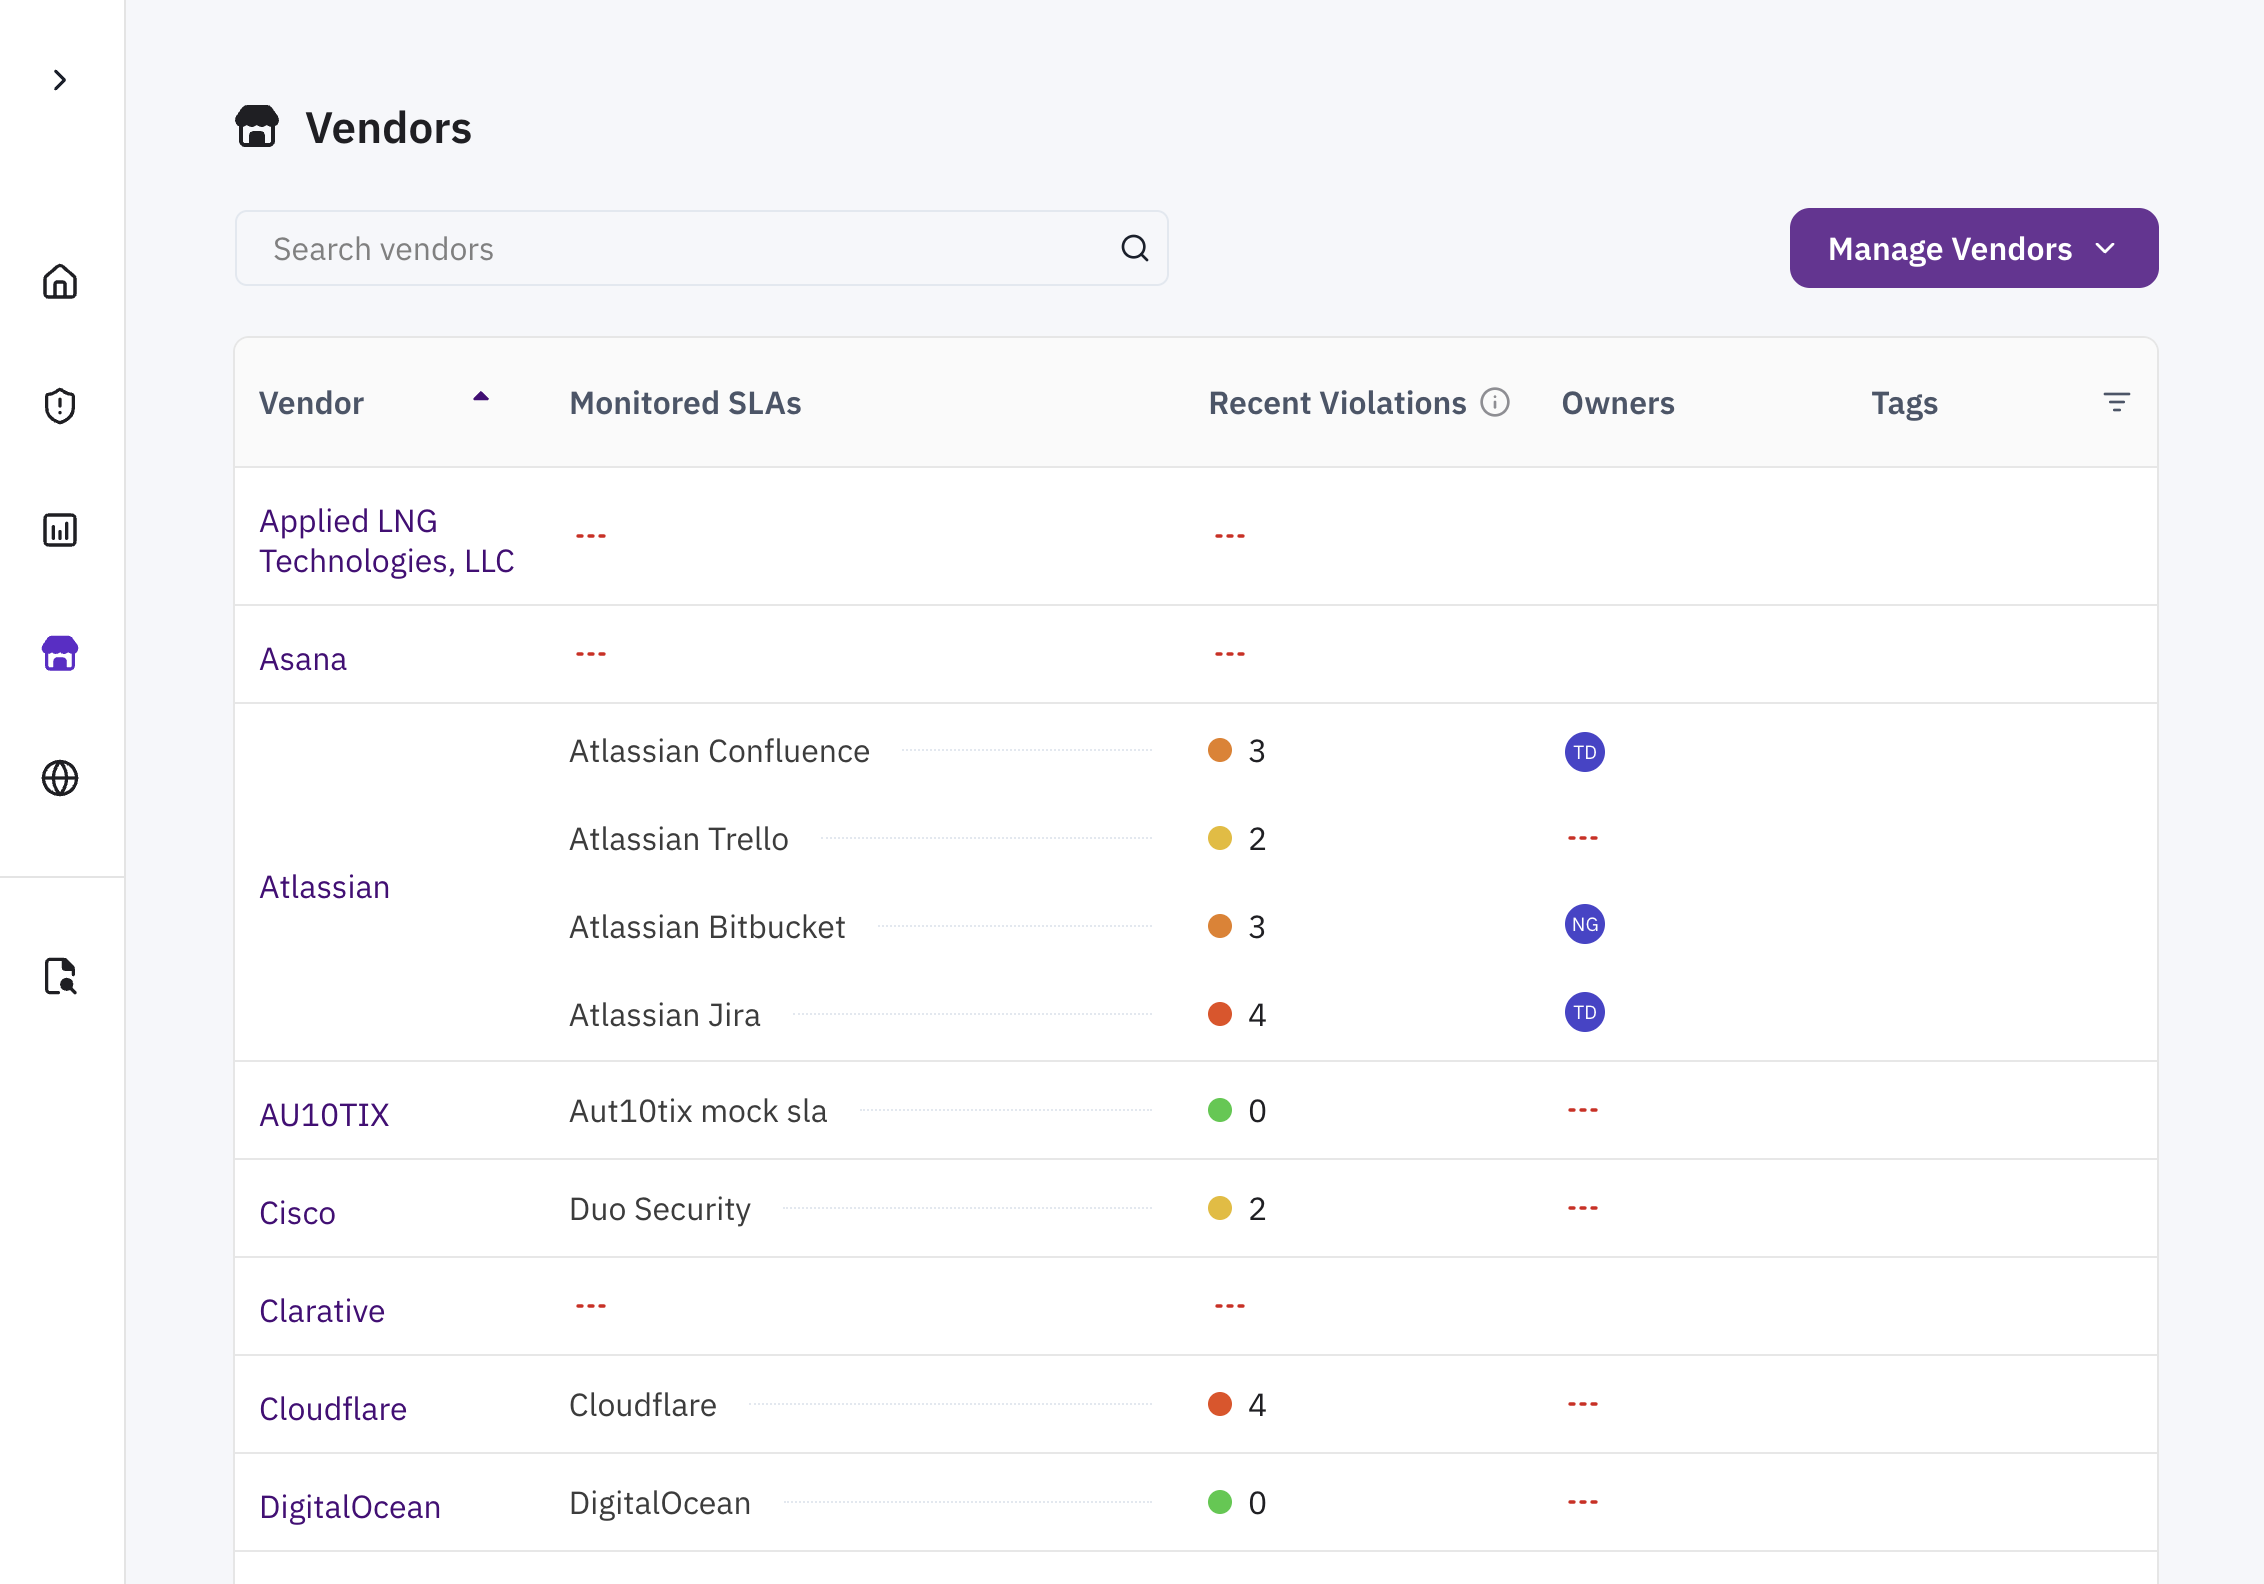
Task: Open Applied LNG Technologies, LLC vendor
Action: tap(386, 541)
